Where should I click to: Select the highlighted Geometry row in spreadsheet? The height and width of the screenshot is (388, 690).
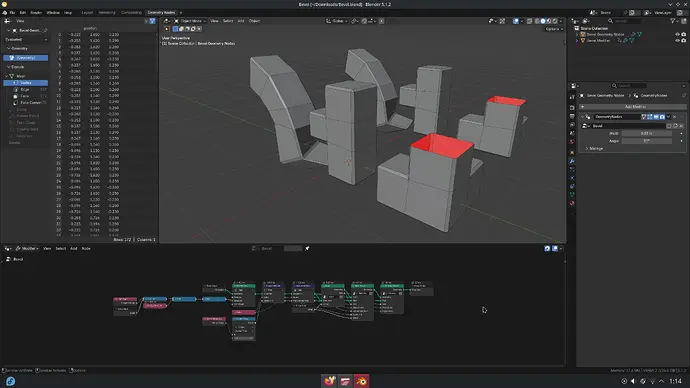click(x=26, y=58)
